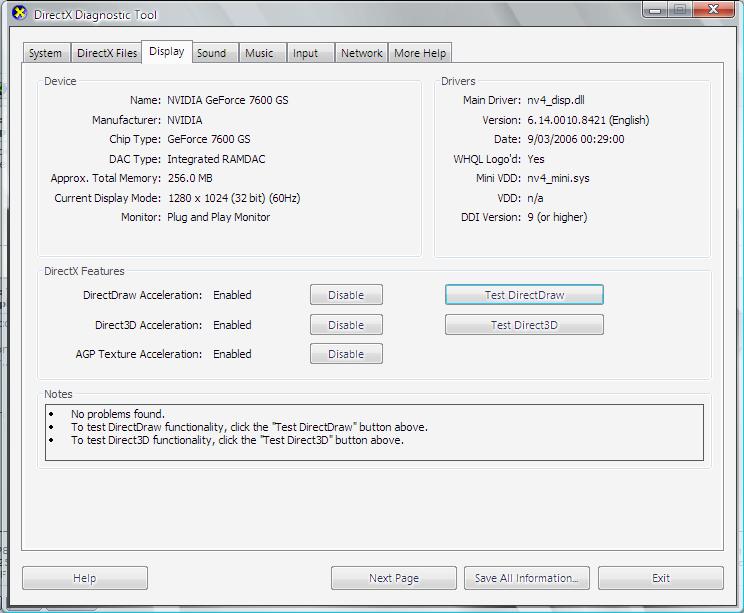This screenshot has width=744, height=613.
Task: Run the Test DirectDraw button
Action: pos(524,295)
